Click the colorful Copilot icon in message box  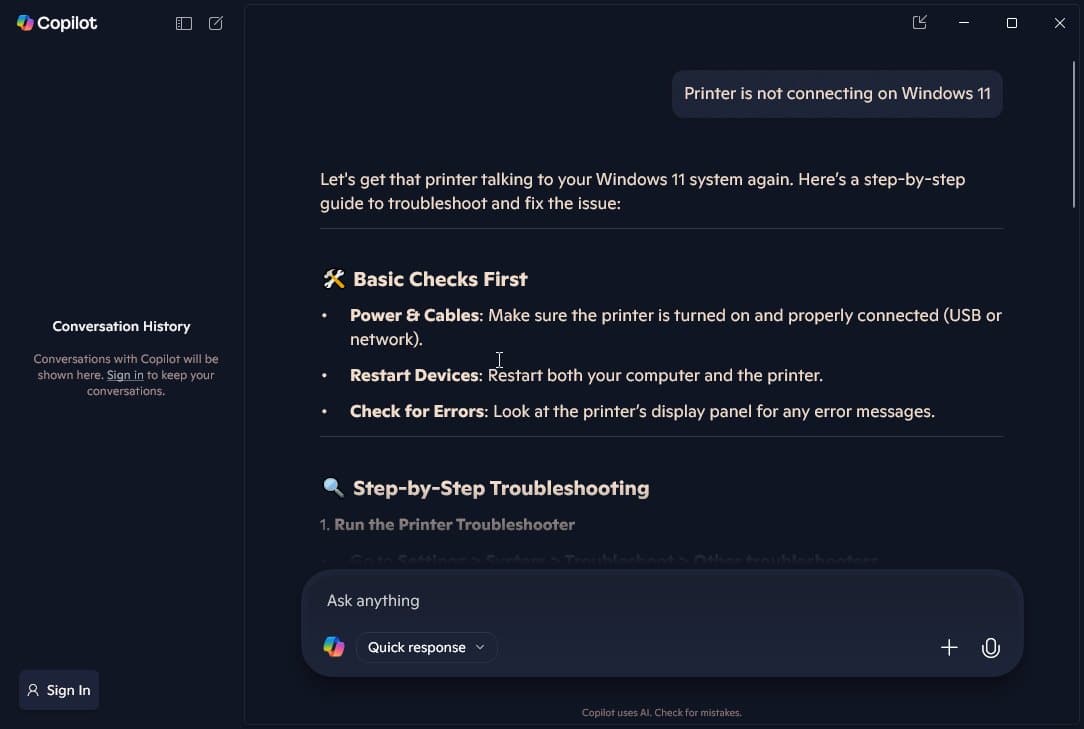pyautogui.click(x=334, y=647)
